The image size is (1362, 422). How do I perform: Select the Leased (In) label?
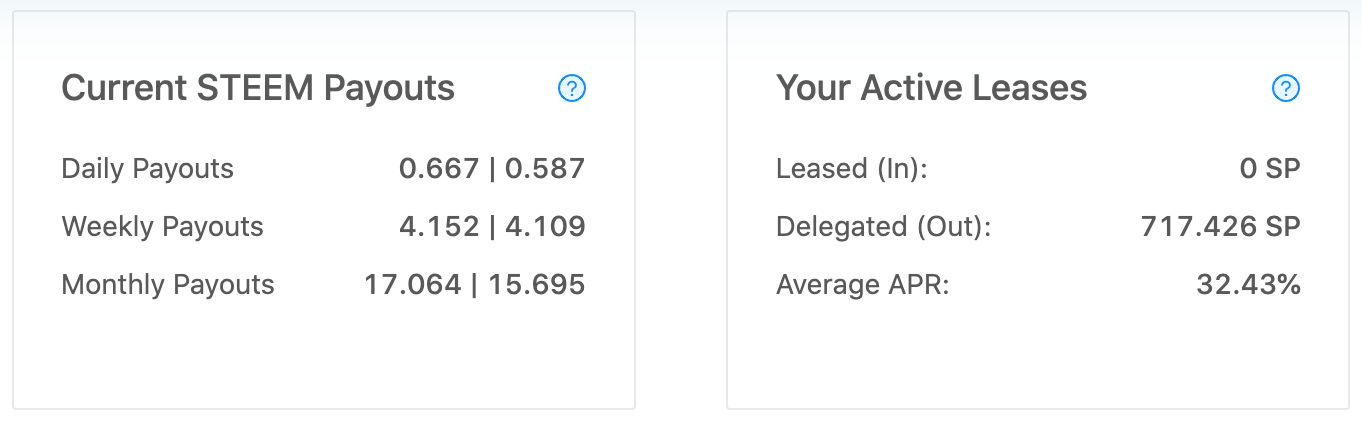[852, 169]
